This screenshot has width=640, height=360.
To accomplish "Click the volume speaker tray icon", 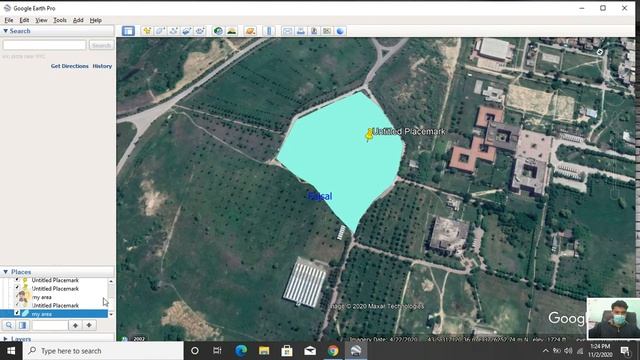I will pyautogui.click(x=568, y=351).
